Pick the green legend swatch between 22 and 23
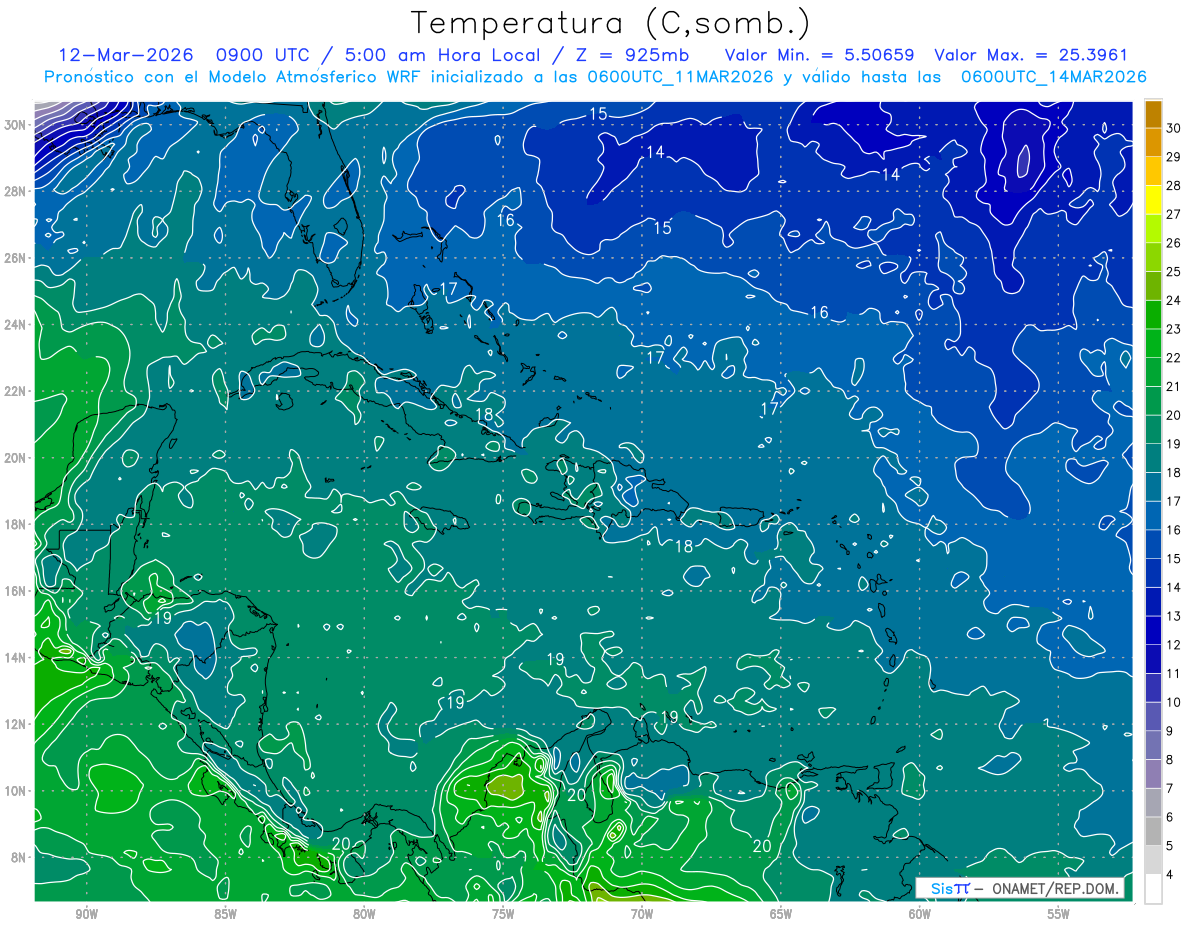 pos(1153,344)
